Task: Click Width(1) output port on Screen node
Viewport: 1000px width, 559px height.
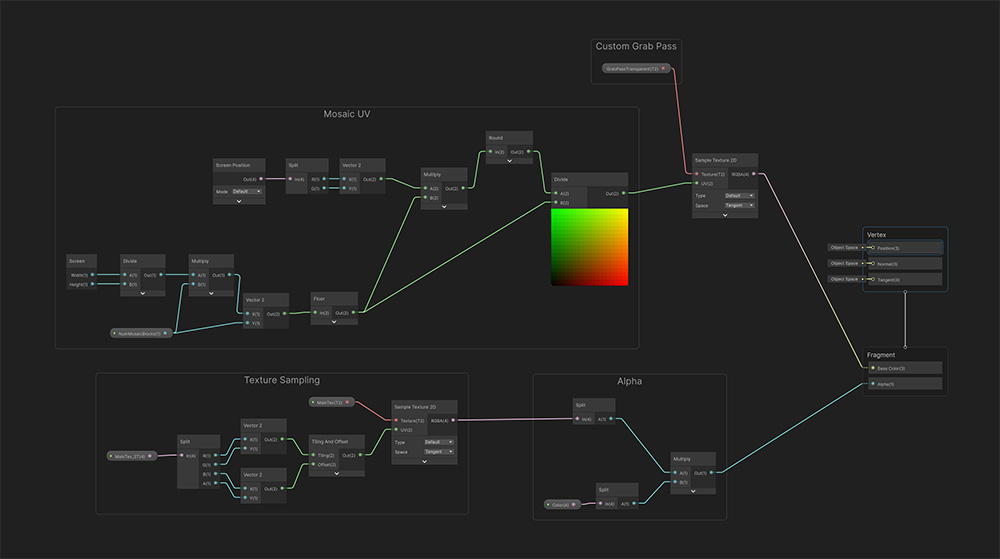Action: point(92,275)
